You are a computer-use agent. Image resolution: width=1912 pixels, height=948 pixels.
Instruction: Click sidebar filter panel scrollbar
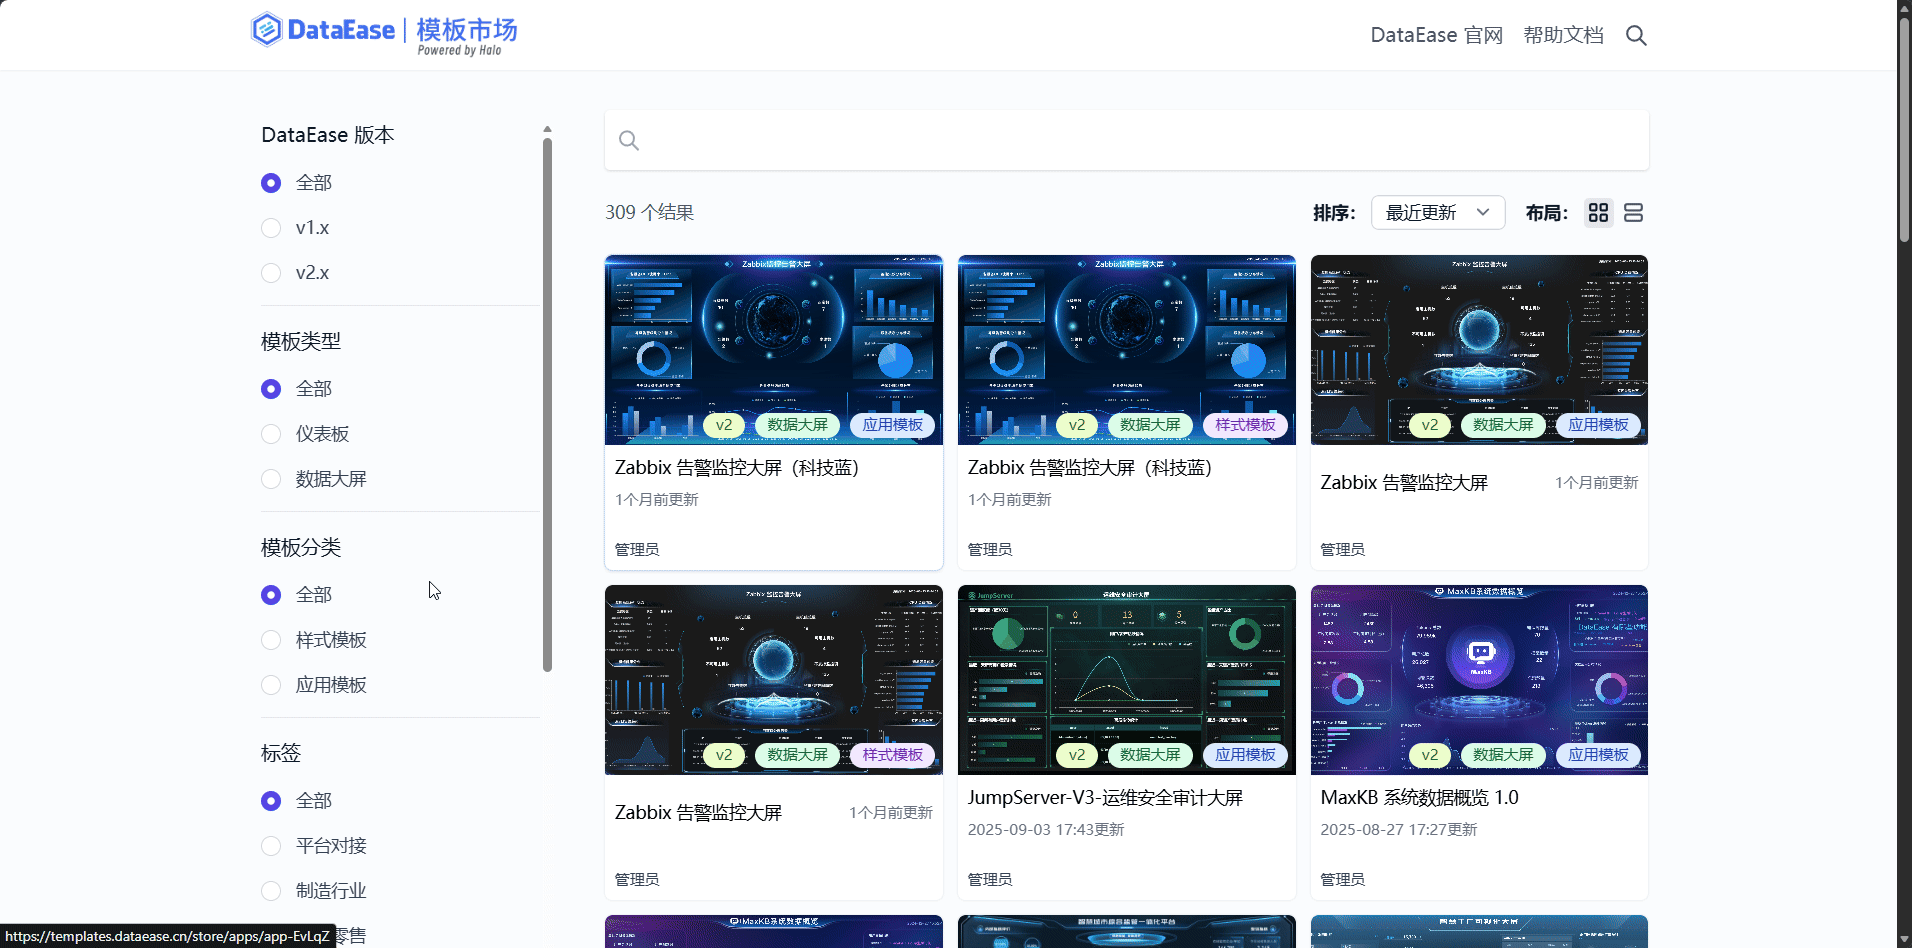(x=547, y=405)
